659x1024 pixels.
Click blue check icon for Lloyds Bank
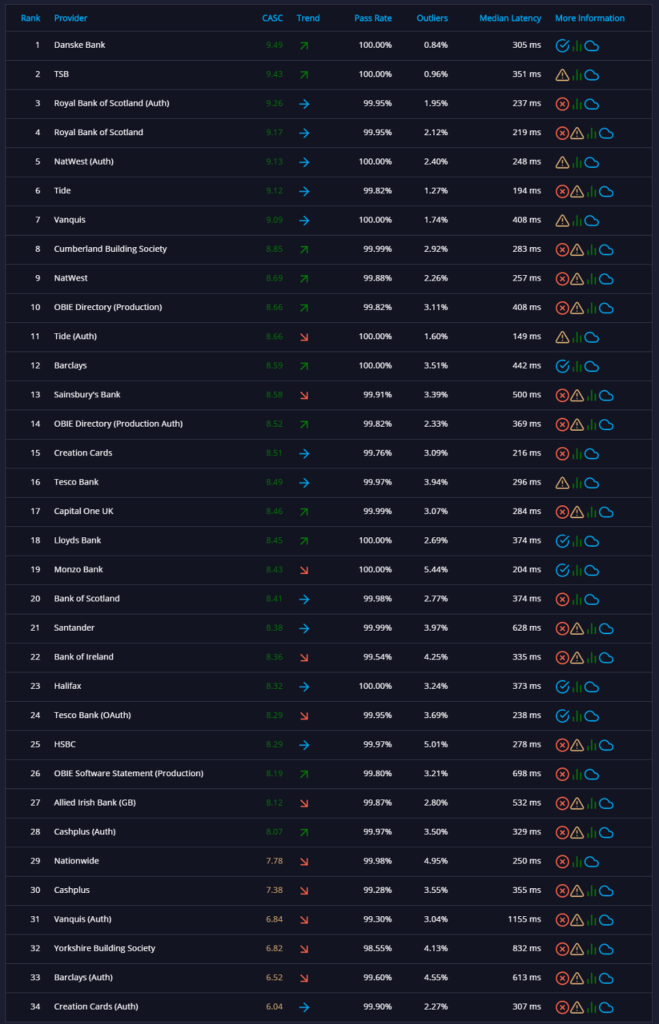pos(562,541)
